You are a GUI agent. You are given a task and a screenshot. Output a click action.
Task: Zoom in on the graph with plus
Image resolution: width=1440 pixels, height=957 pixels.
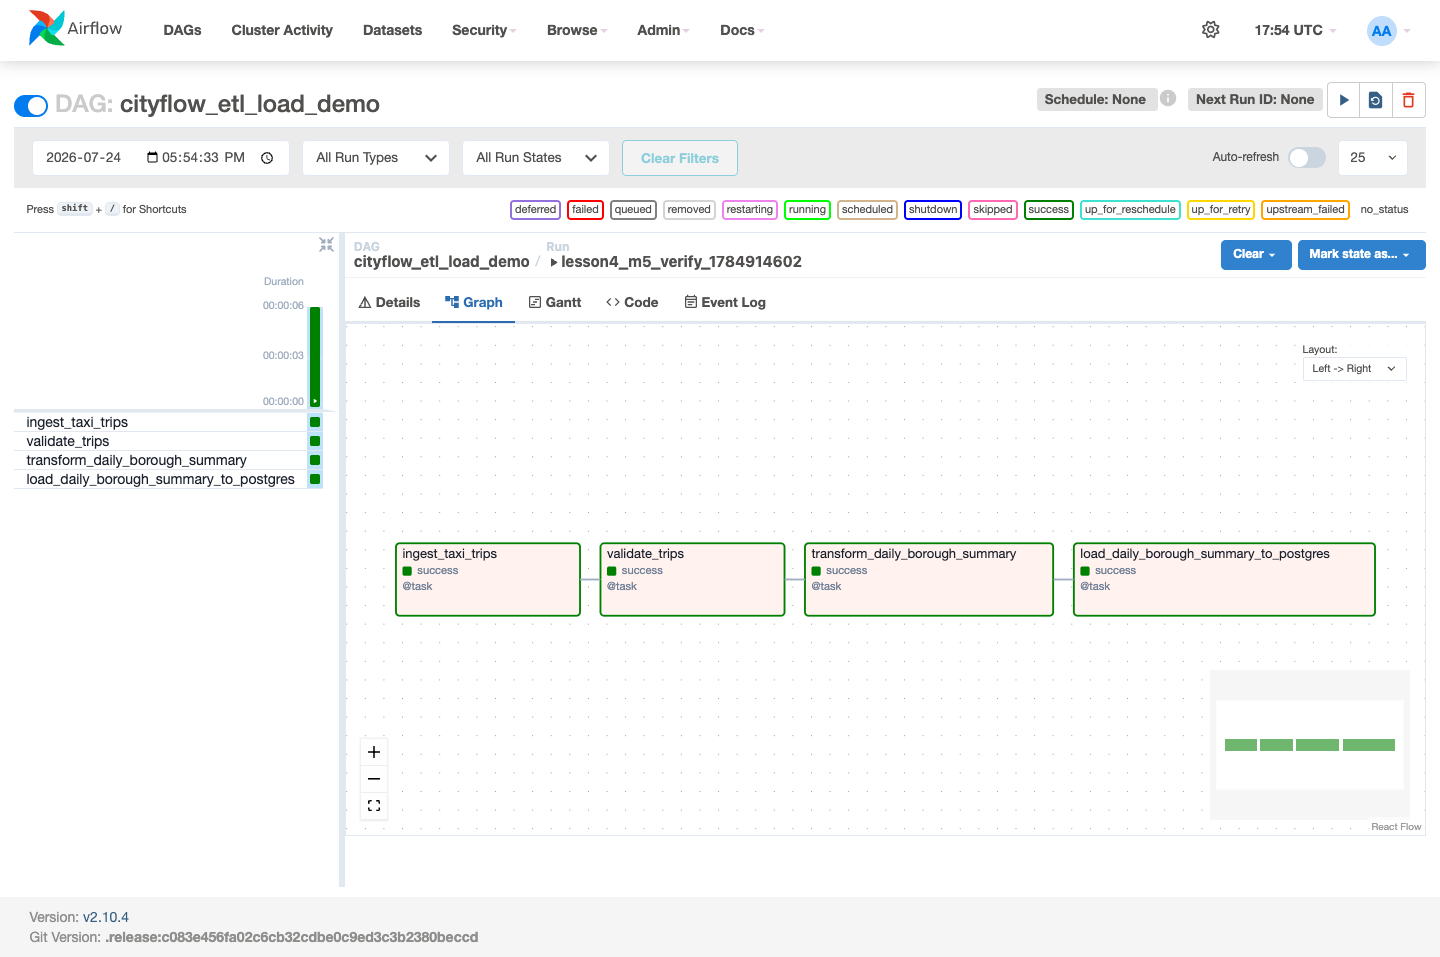(x=374, y=752)
